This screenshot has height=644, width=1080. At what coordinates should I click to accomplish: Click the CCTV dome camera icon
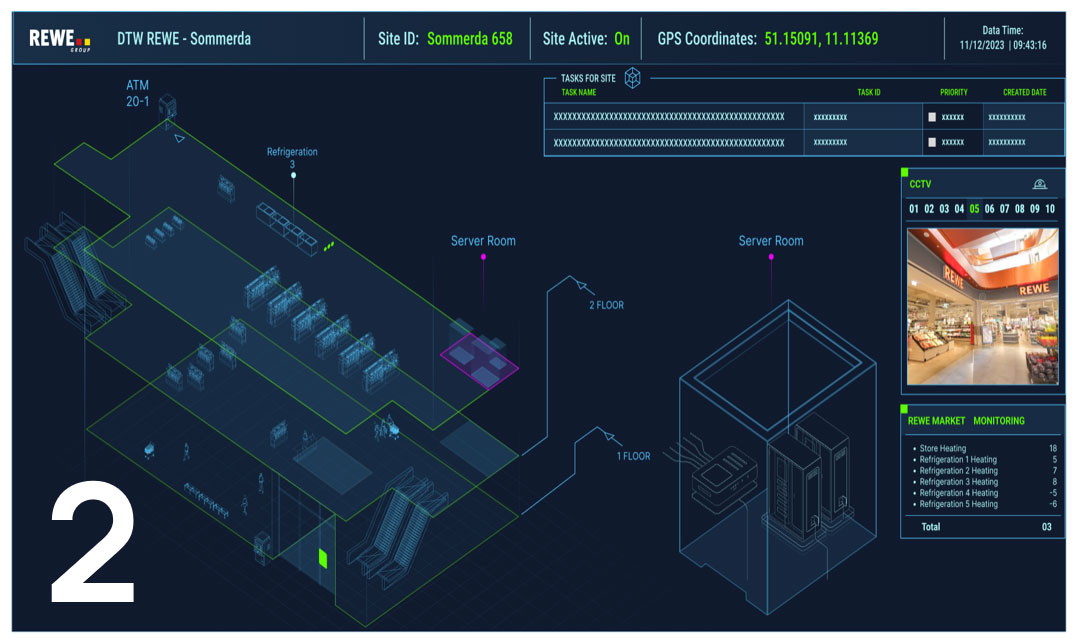(1040, 184)
